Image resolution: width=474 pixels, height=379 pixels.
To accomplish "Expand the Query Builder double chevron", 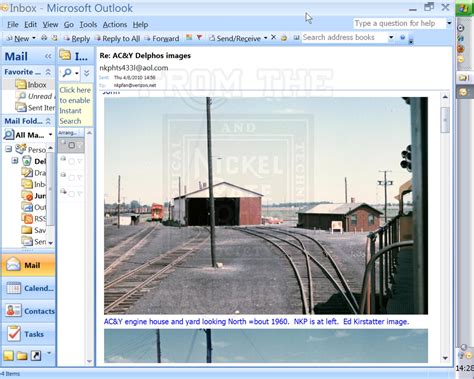I will point(87,73).
